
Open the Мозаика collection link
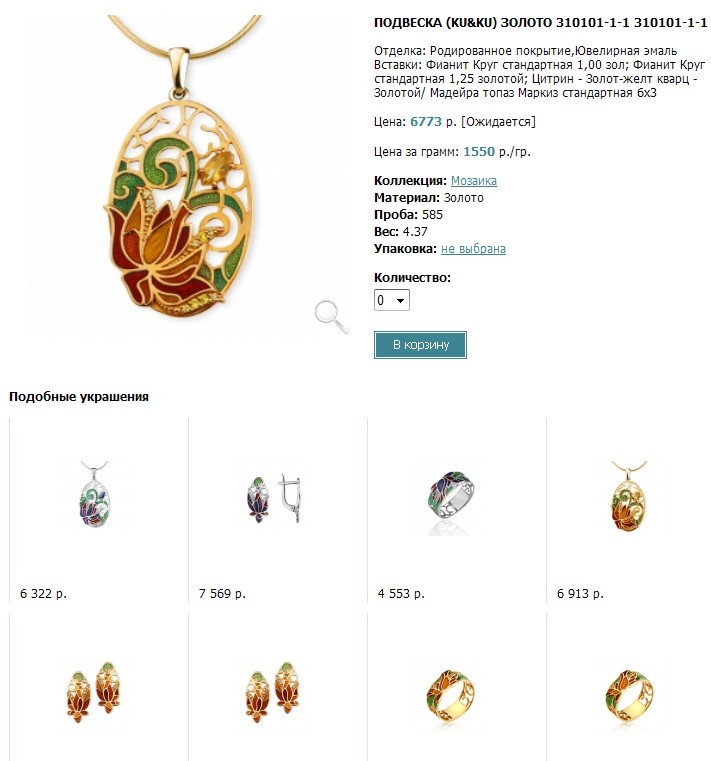(x=474, y=181)
